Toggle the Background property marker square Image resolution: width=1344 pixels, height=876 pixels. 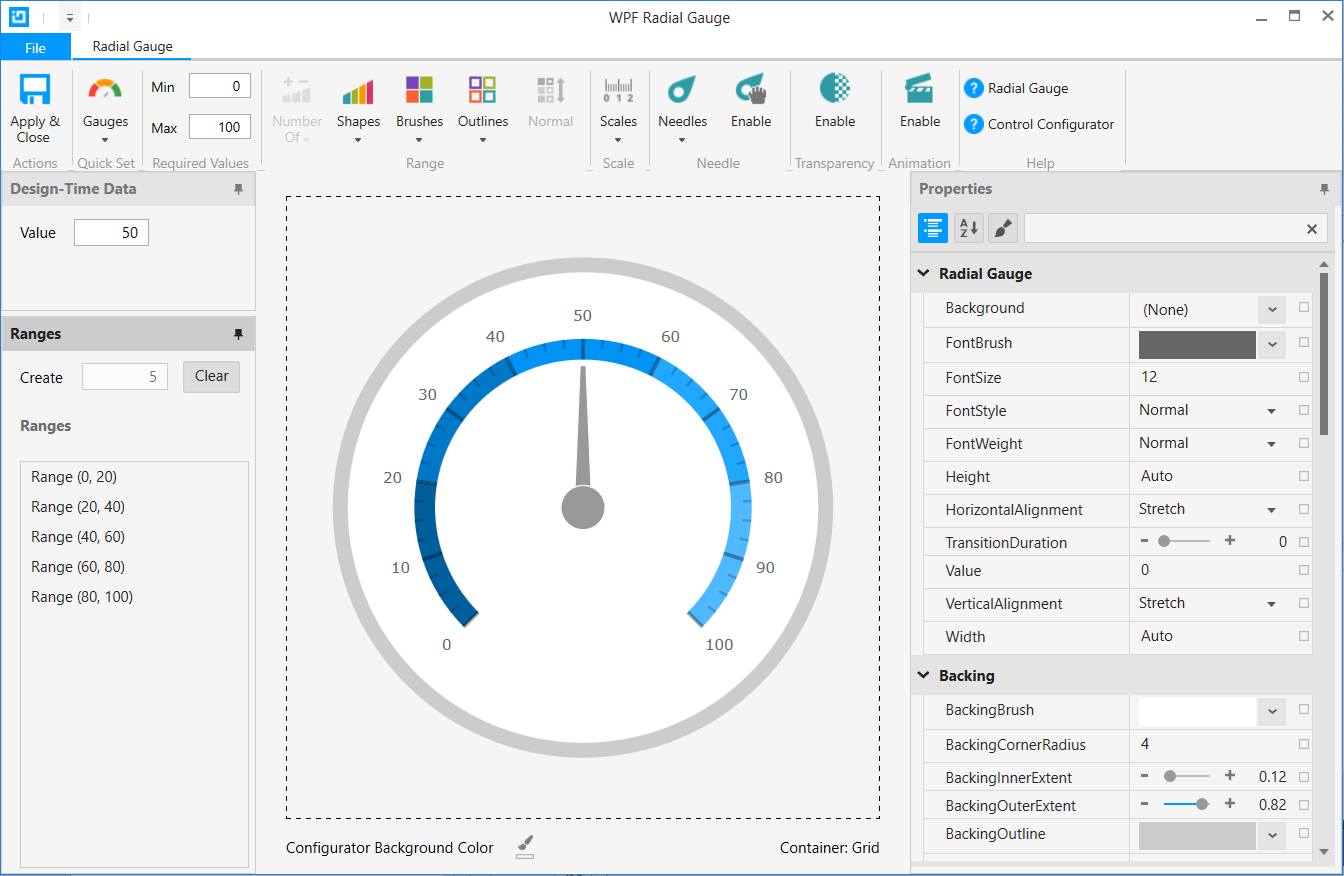[1304, 308]
